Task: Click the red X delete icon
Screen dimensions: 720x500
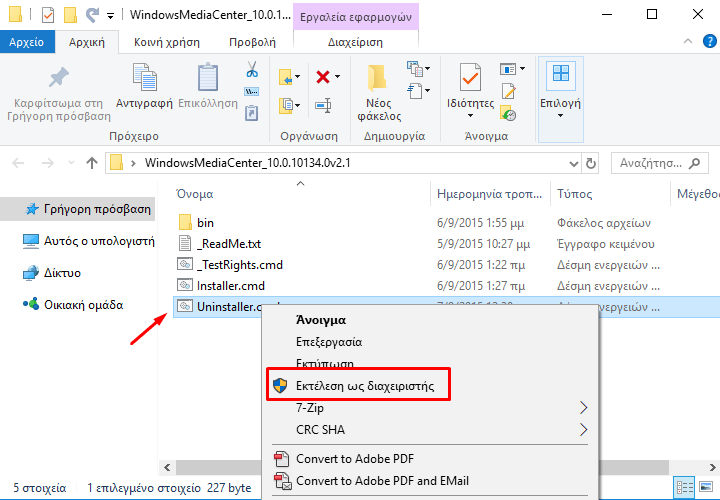Action: (x=323, y=77)
